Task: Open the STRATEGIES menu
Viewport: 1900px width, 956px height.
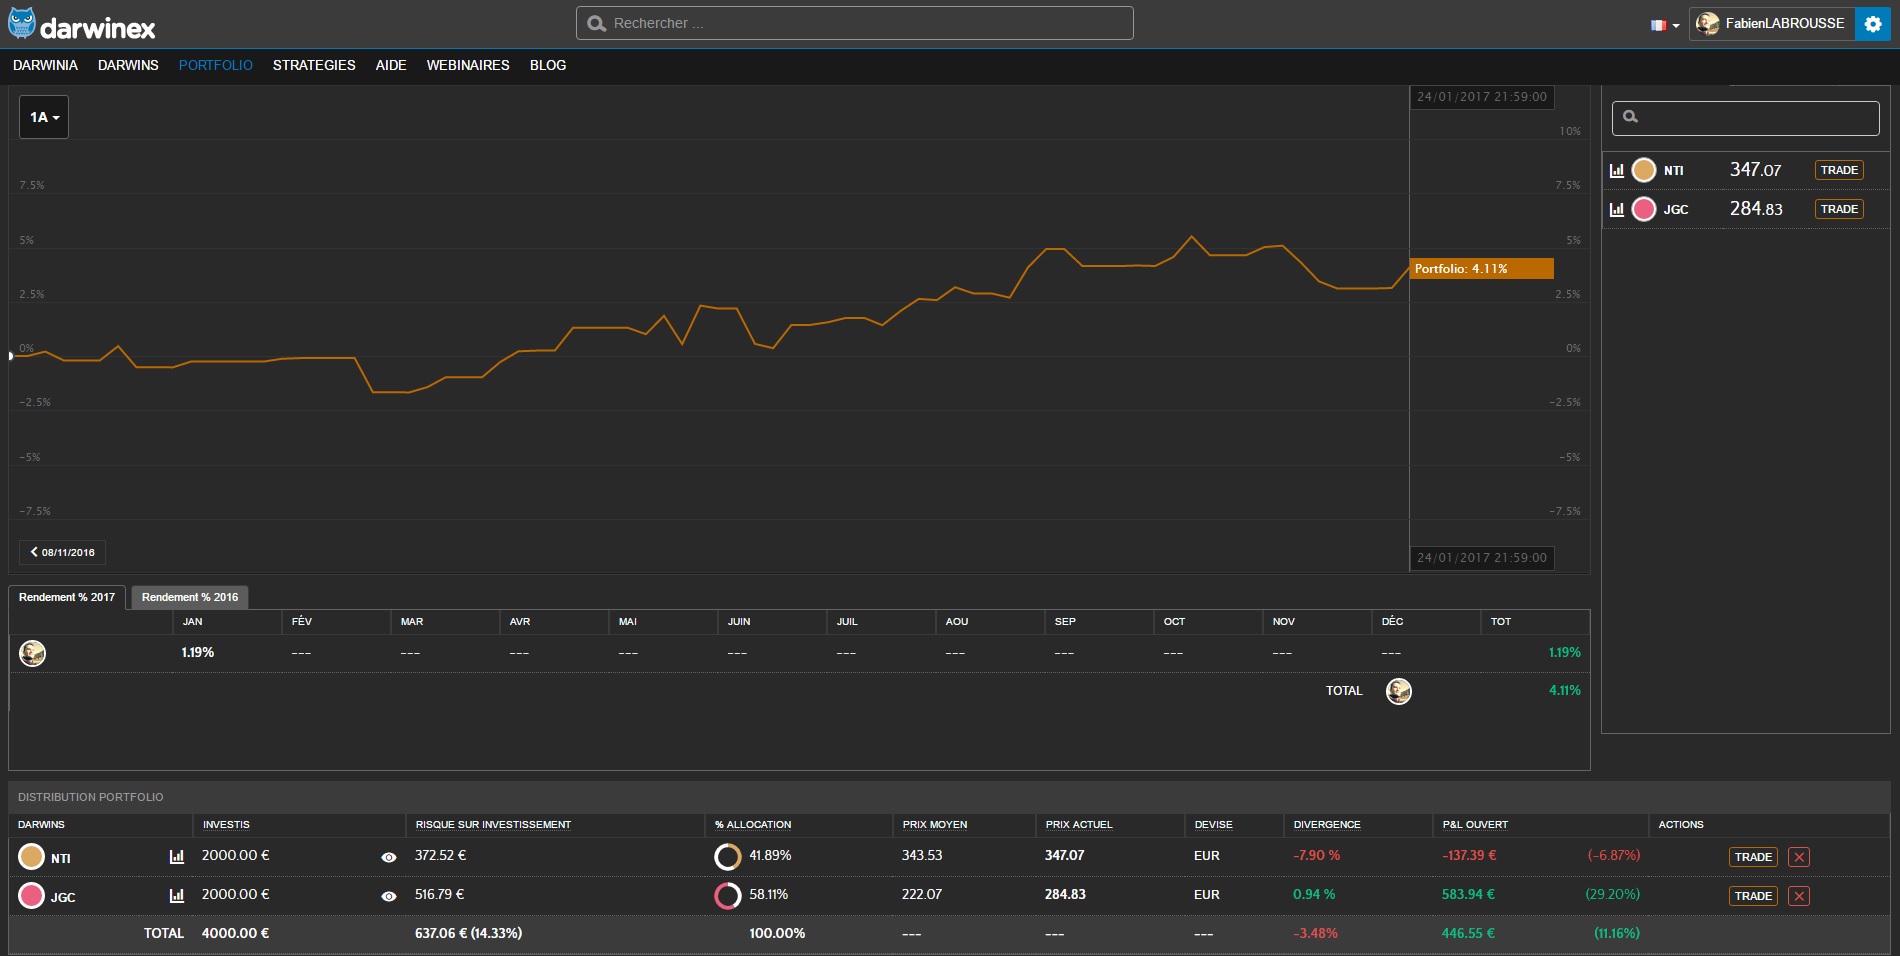Action: (x=314, y=65)
